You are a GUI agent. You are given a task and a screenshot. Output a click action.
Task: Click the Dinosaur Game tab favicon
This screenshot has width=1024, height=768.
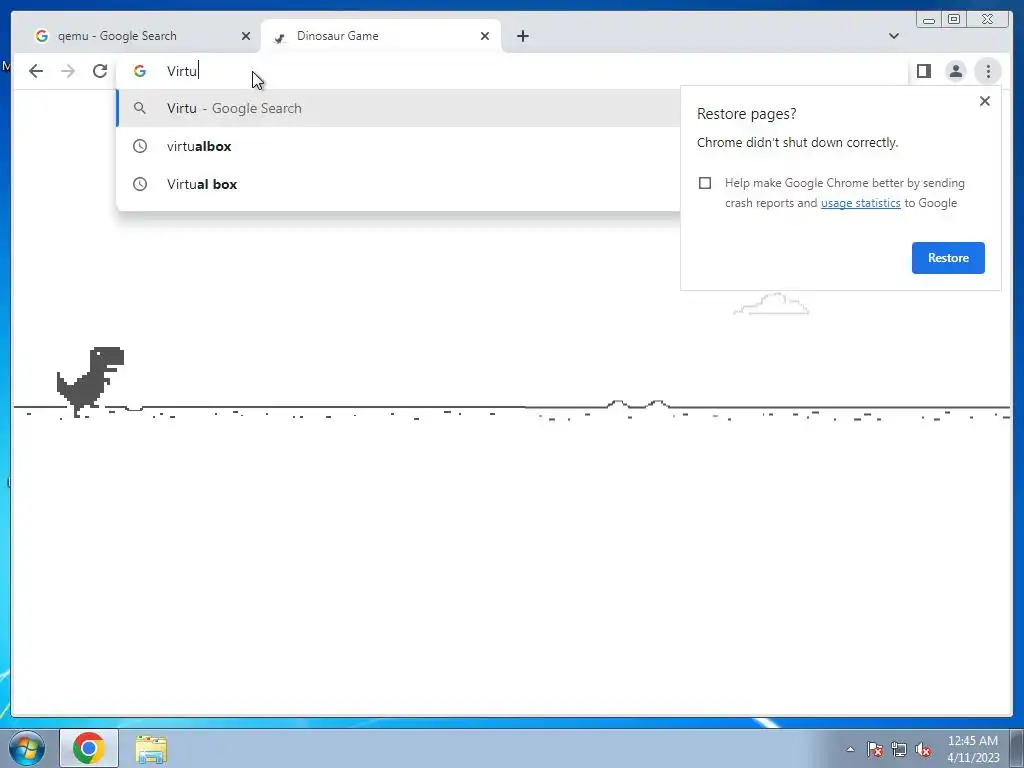click(x=280, y=37)
